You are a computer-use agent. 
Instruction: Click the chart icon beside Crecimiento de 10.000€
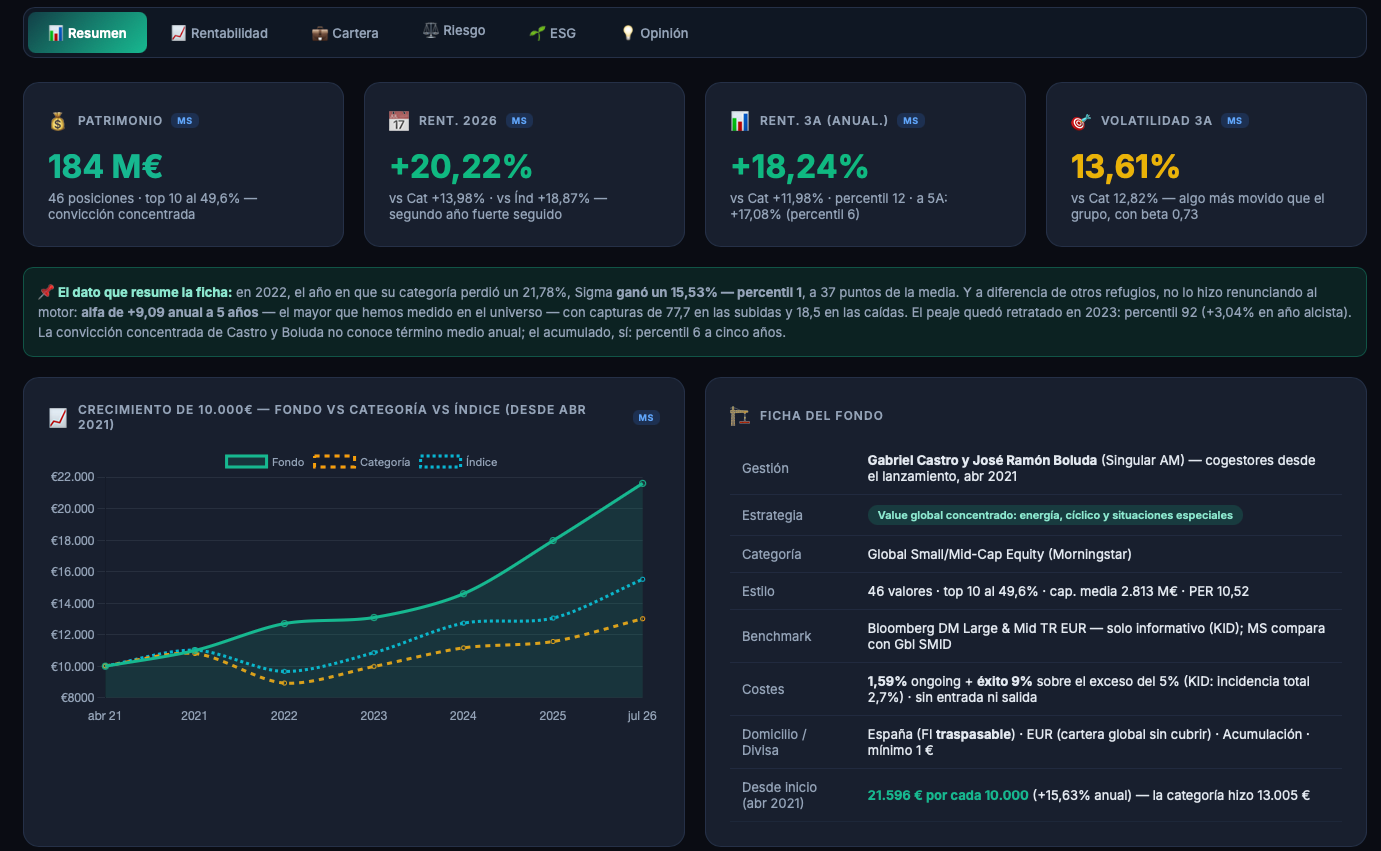(57, 417)
